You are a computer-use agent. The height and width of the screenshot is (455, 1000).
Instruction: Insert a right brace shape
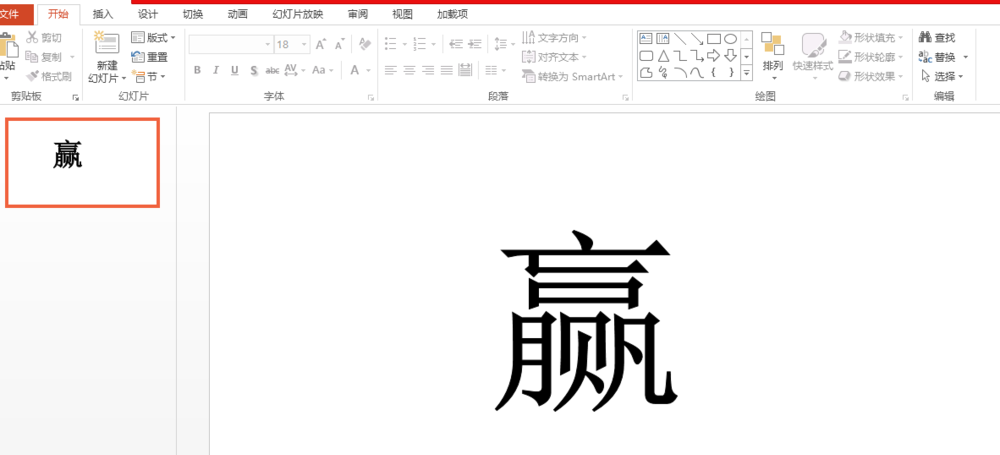click(x=730, y=72)
